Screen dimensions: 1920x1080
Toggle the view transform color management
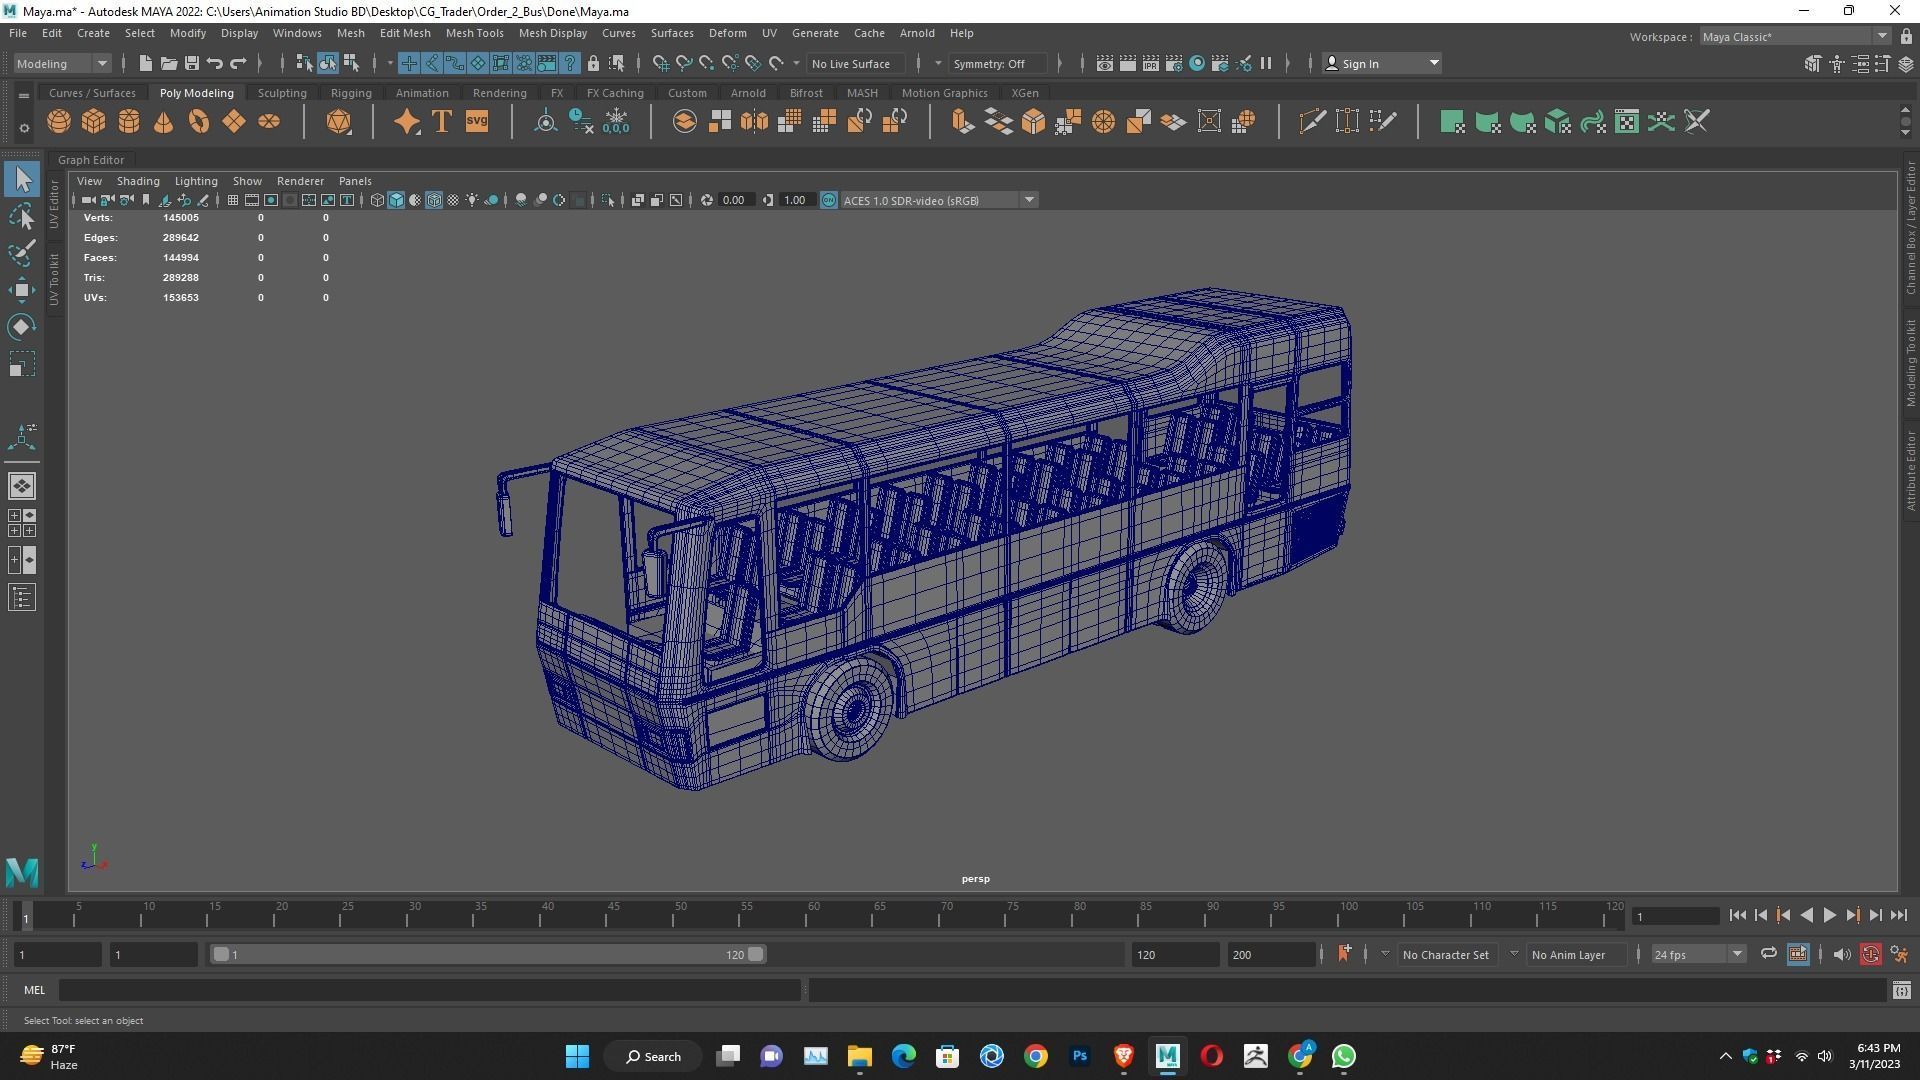(x=829, y=200)
